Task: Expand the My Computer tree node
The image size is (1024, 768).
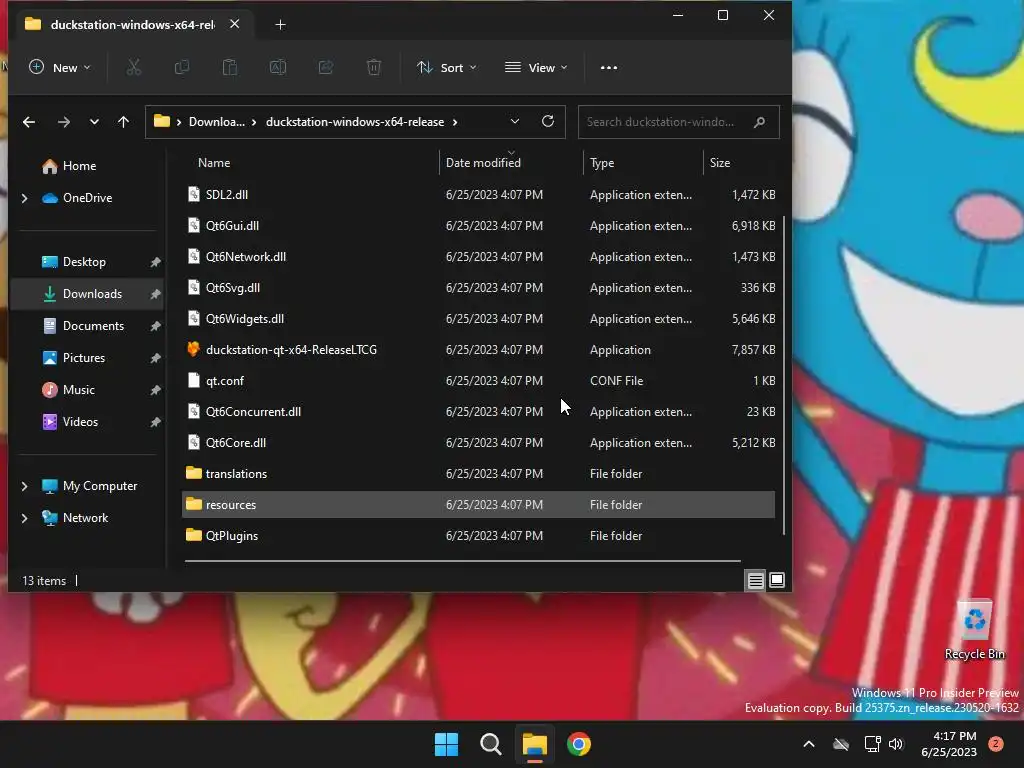Action: [x=25, y=486]
